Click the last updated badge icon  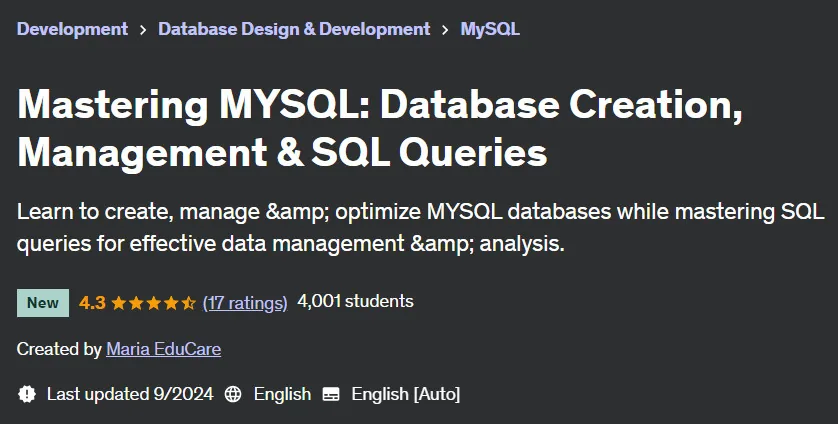[27, 395]
